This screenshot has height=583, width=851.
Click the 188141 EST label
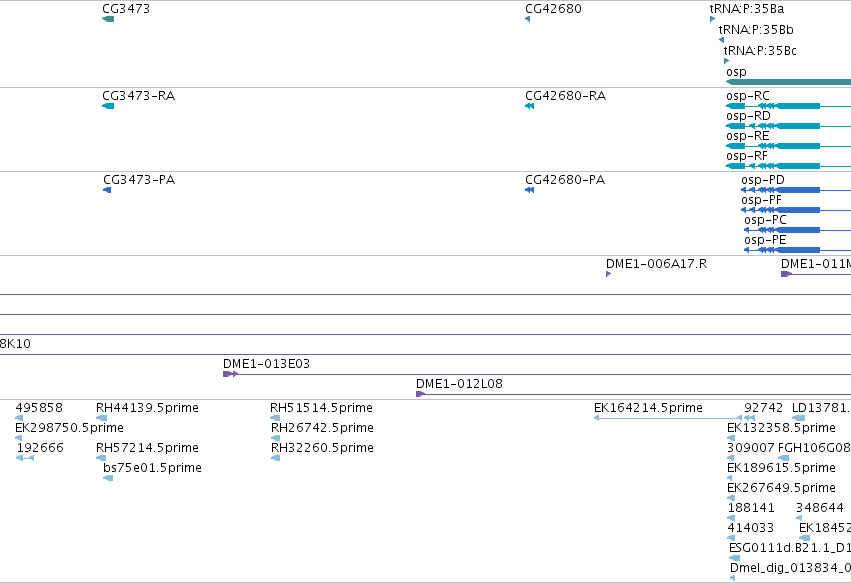point(751,508)
